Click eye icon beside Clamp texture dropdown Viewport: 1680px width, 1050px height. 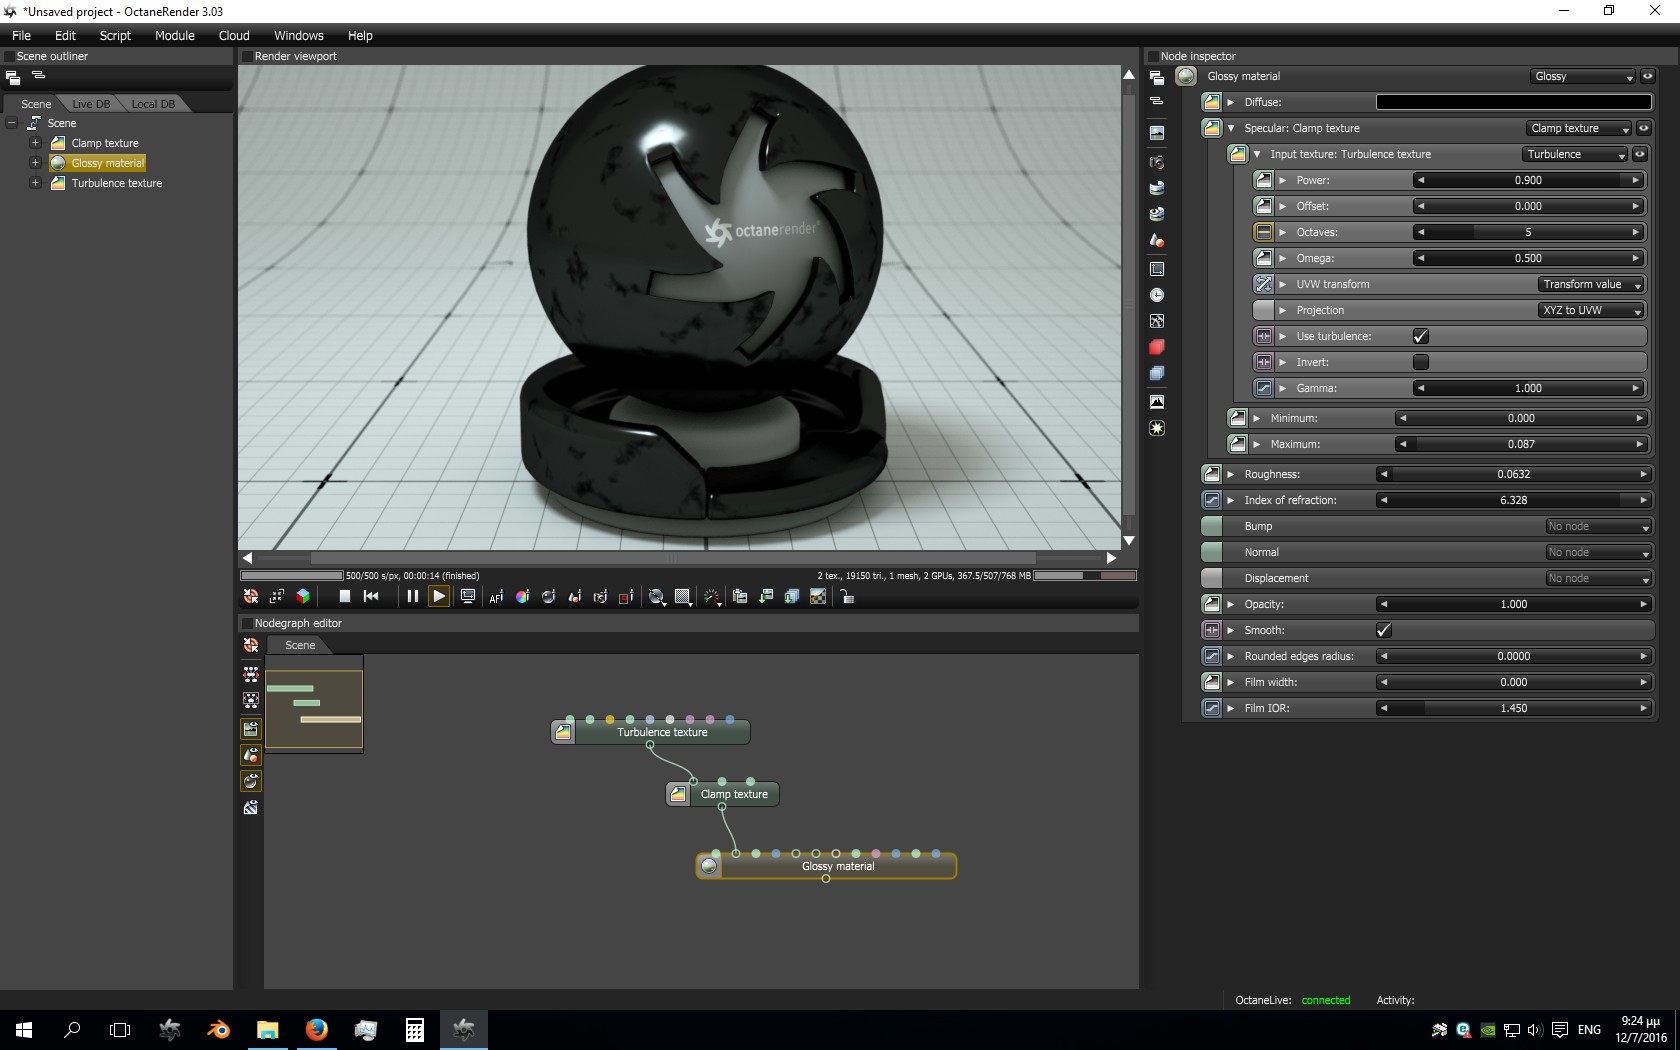click(1643, 128)
